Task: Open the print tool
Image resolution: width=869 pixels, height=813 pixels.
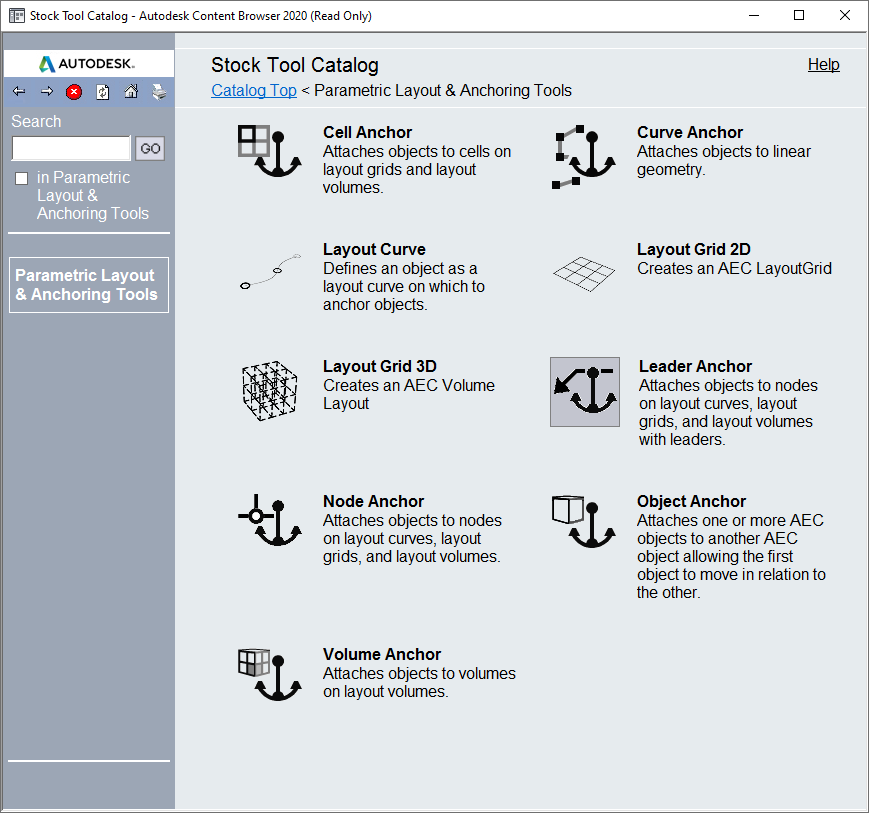Action: click(x=159, y=91)
